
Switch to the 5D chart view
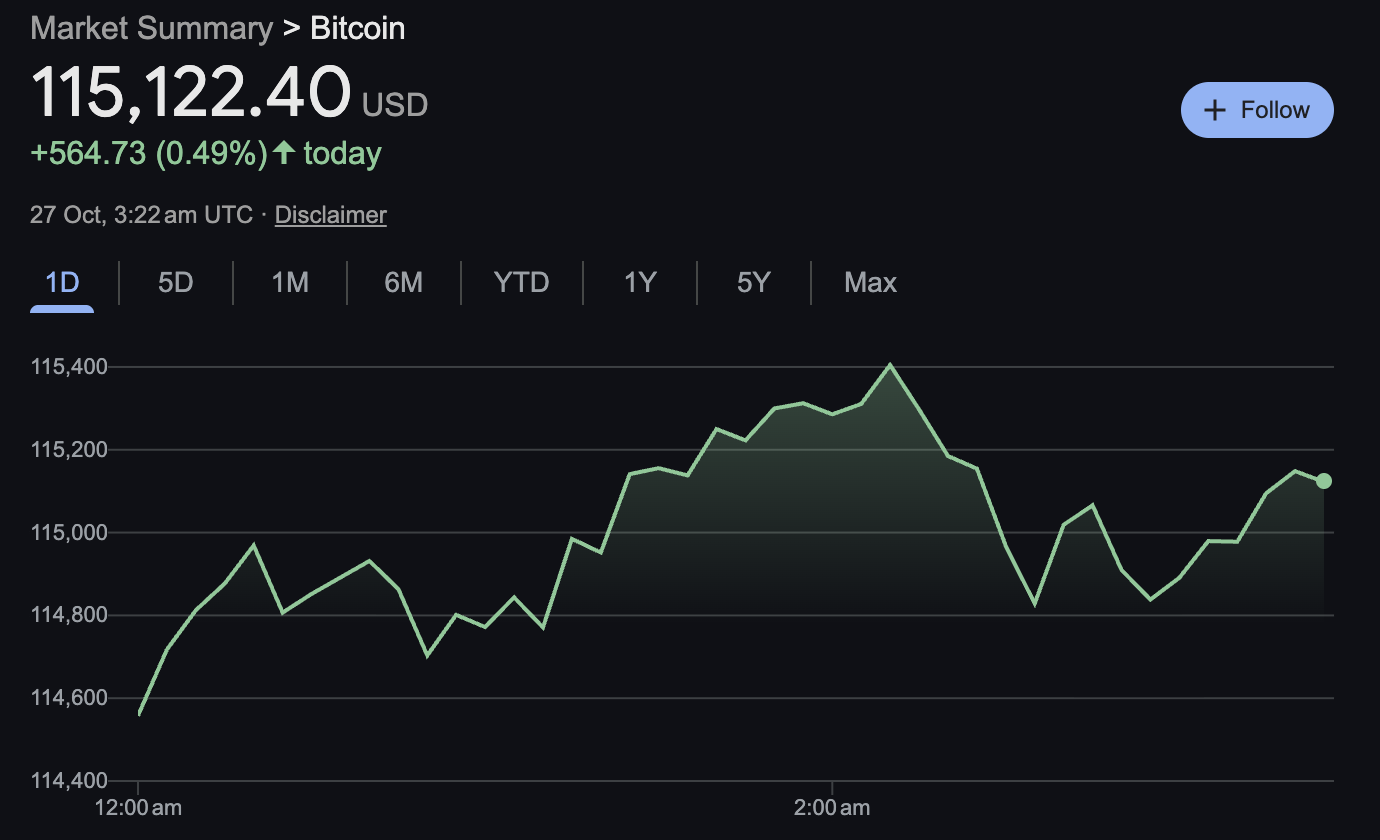tap(175, 282)
